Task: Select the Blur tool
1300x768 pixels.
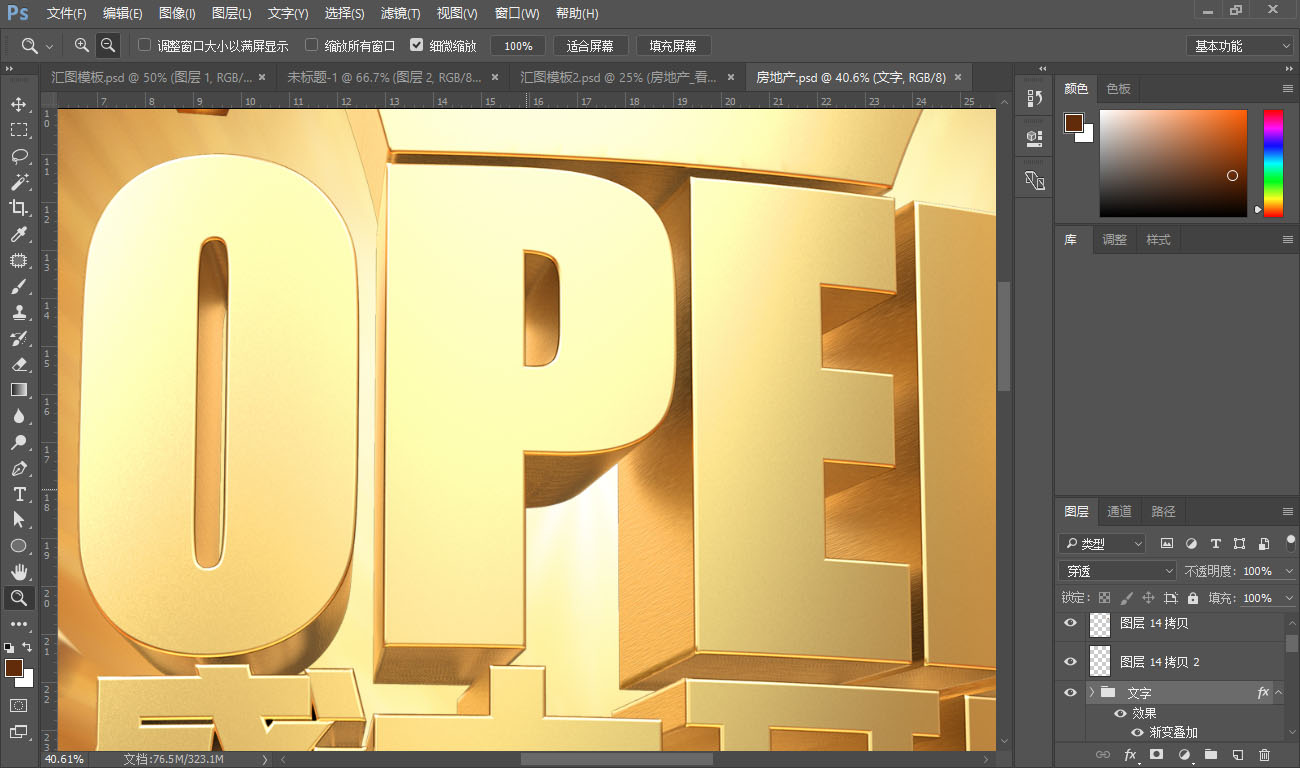Action: coord(18,416)
